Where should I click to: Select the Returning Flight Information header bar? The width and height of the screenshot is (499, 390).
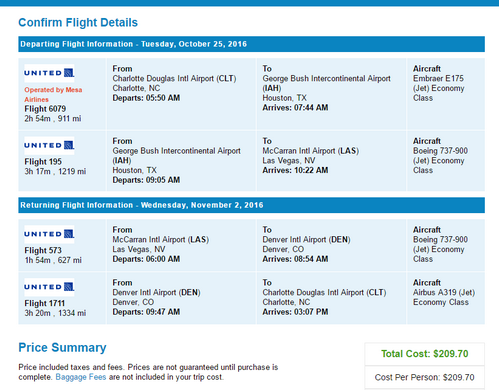click(251, 205)
